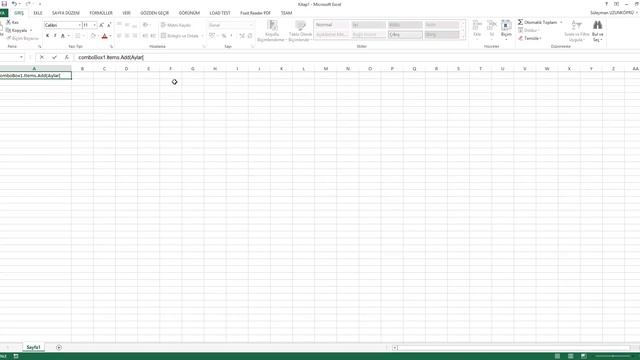Apply percent style number format
The image size is (640, 360).
(224, 36)
